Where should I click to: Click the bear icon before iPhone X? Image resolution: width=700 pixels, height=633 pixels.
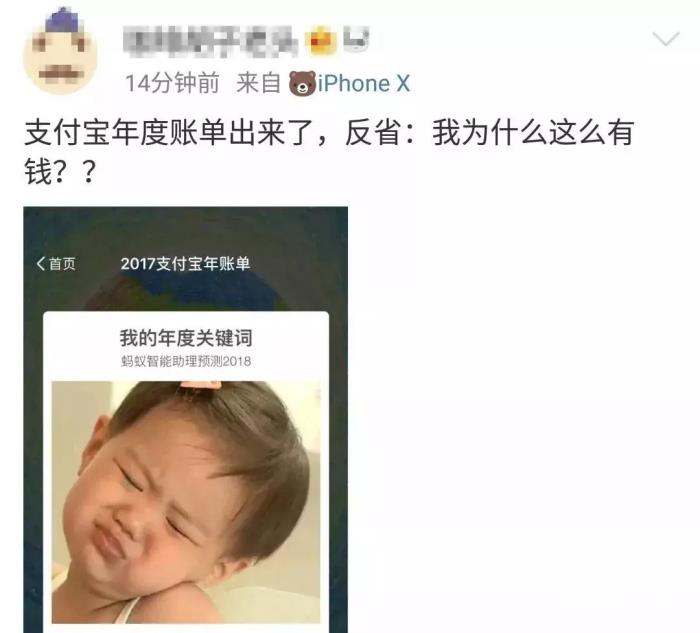[302, 83]
